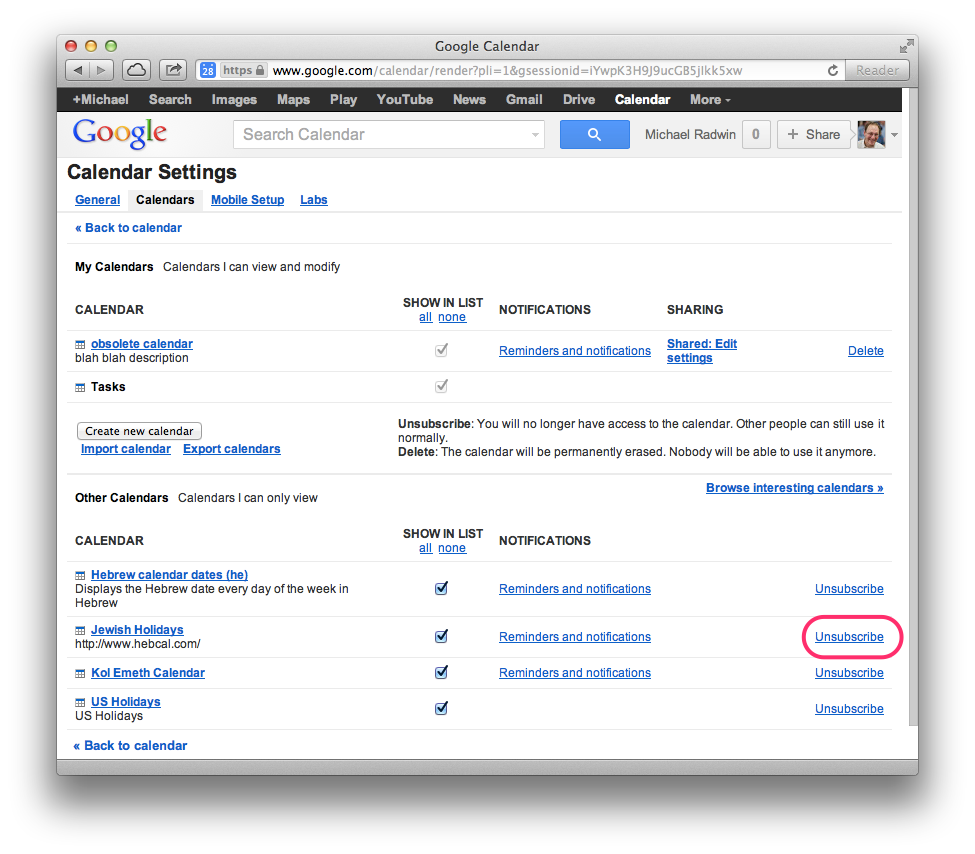Viewport: 975px width, 854px height.
Task: Click top Back to calendar link
Action: click(x=128, y=228)
